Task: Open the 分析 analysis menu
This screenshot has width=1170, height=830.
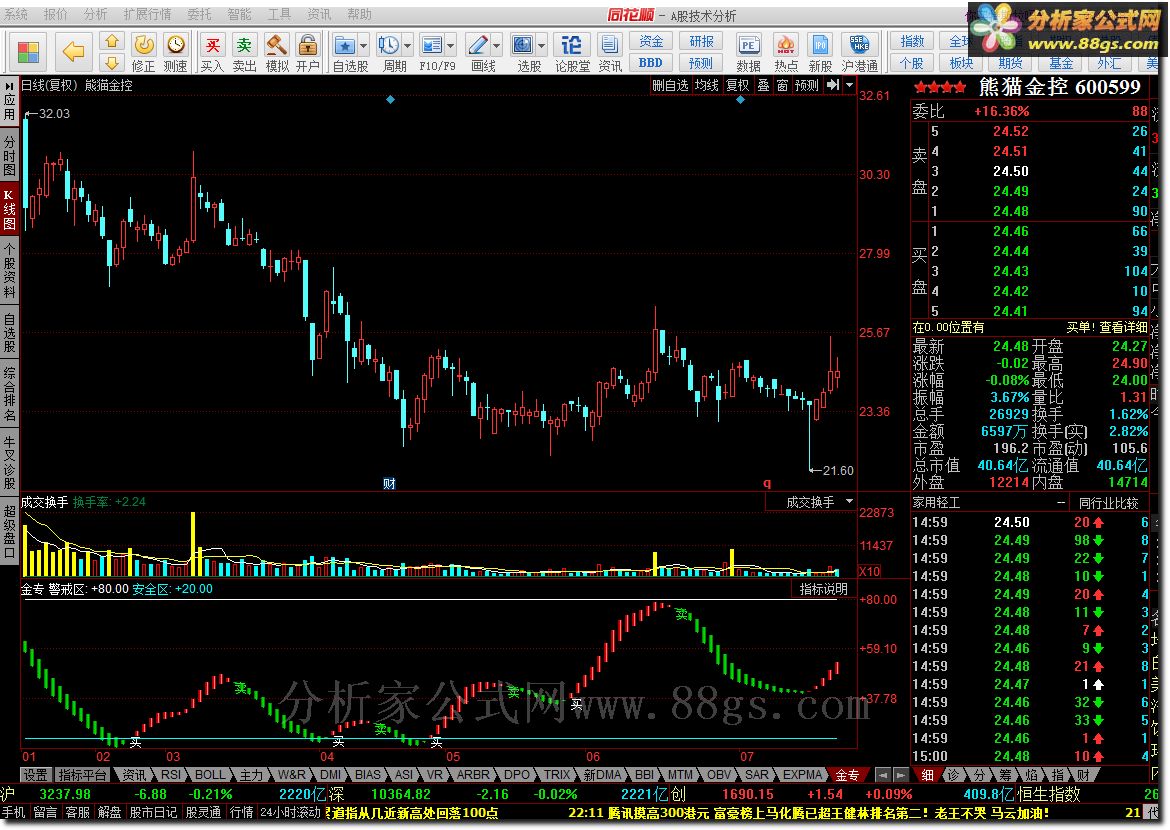Action: click(x=96, y=14)
